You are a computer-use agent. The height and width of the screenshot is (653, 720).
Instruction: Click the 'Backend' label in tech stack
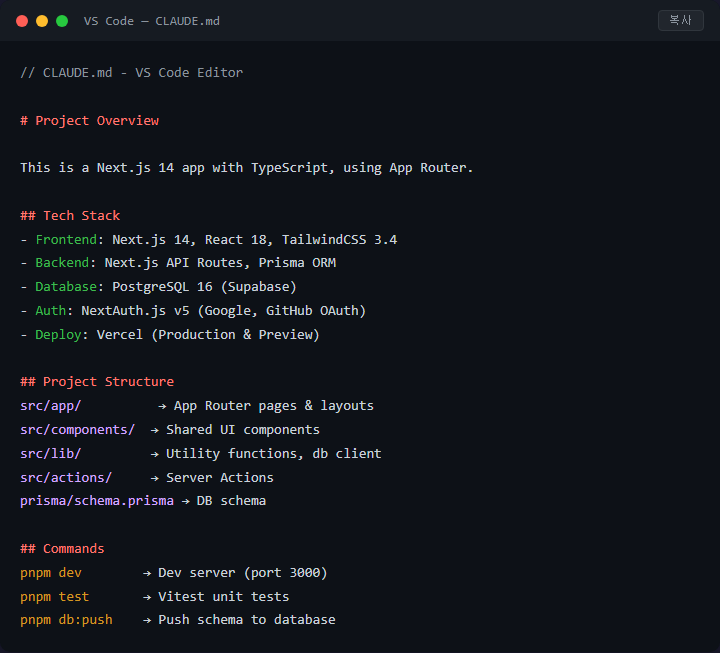click(x=62, y=263)
